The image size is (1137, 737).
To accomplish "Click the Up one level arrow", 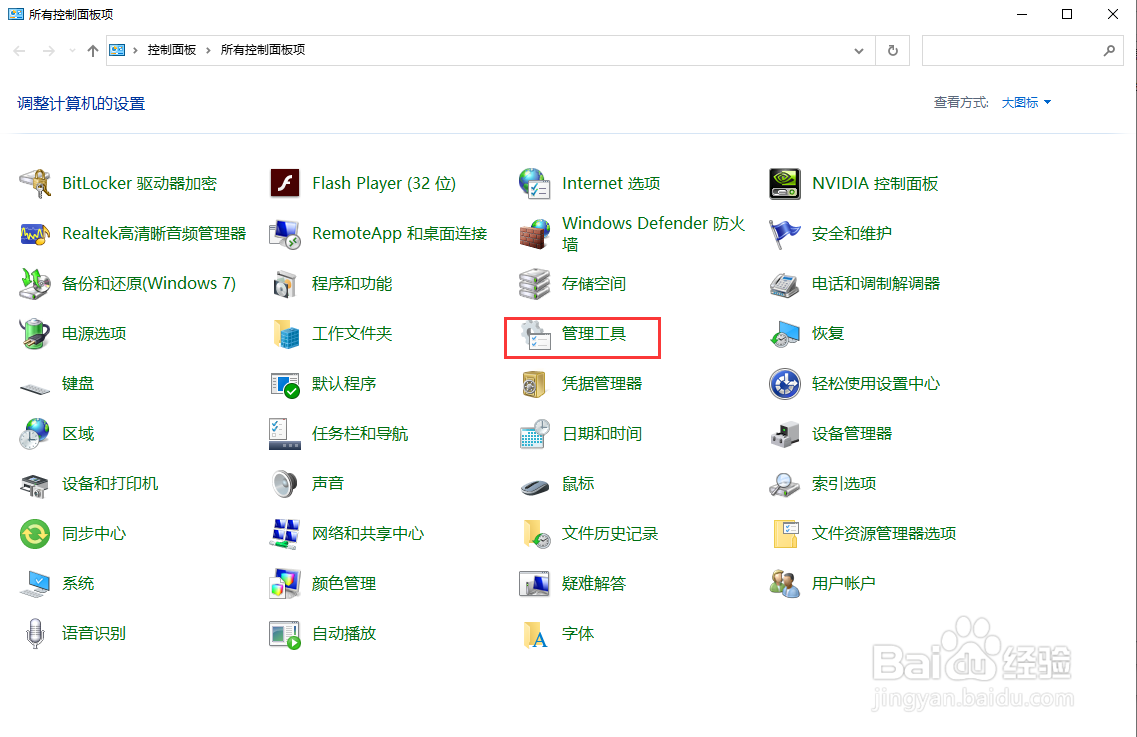I will click(x=93, y=51).
